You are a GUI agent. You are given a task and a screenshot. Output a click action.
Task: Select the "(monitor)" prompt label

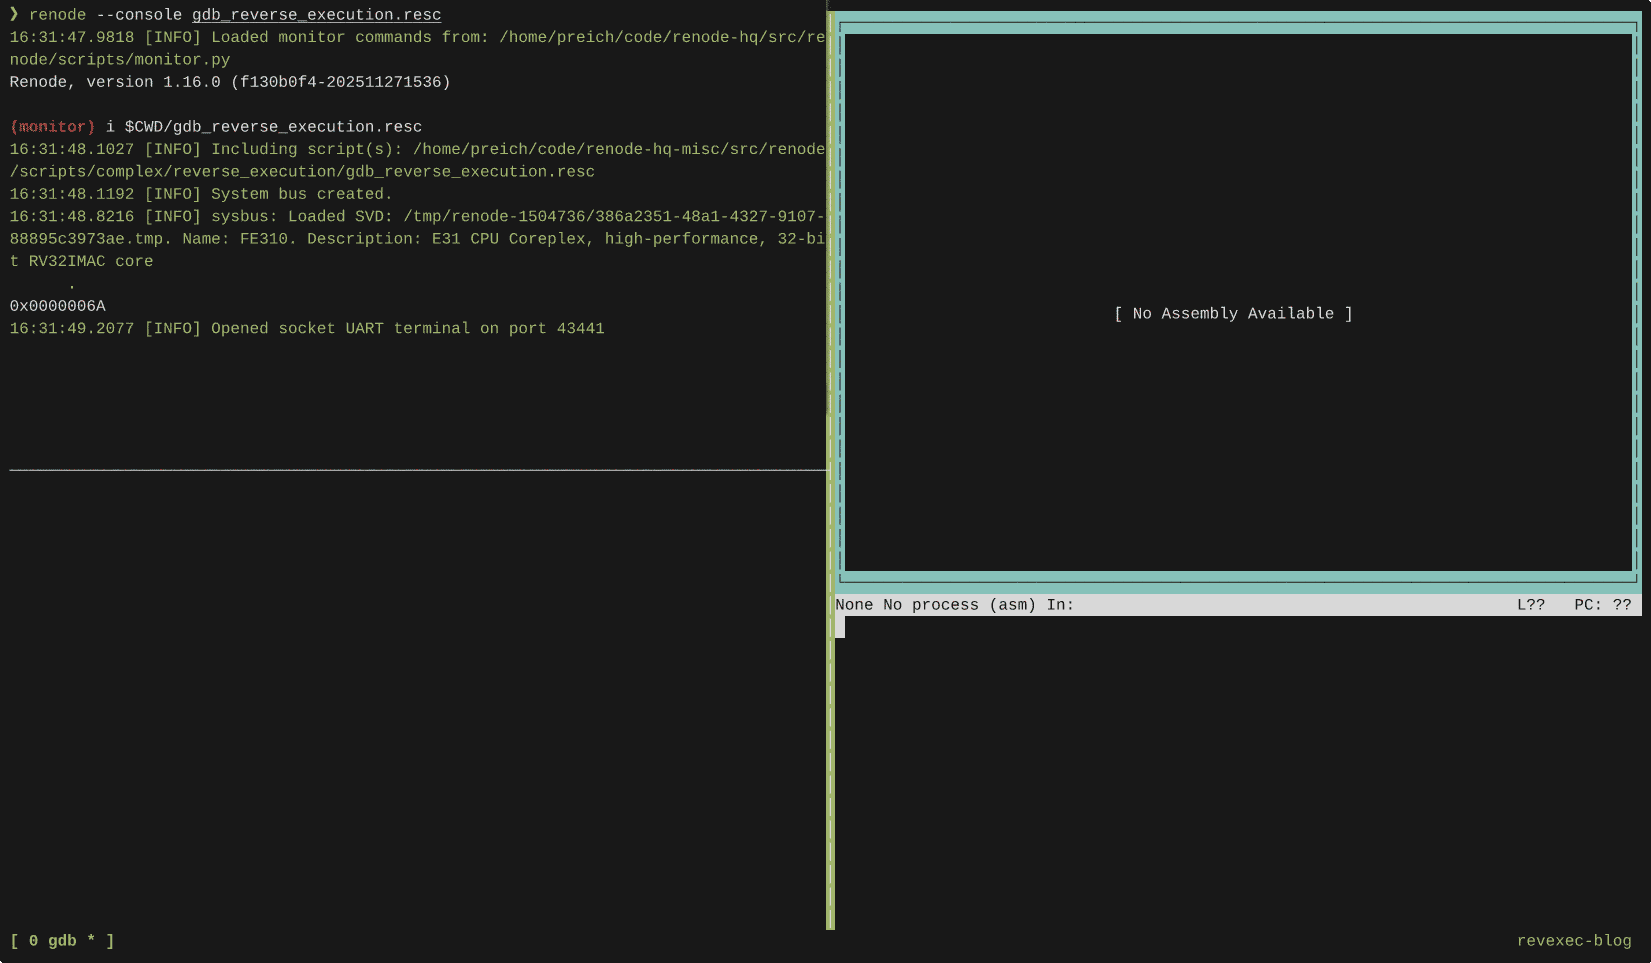pyautogui.click(x=52, y=126)
